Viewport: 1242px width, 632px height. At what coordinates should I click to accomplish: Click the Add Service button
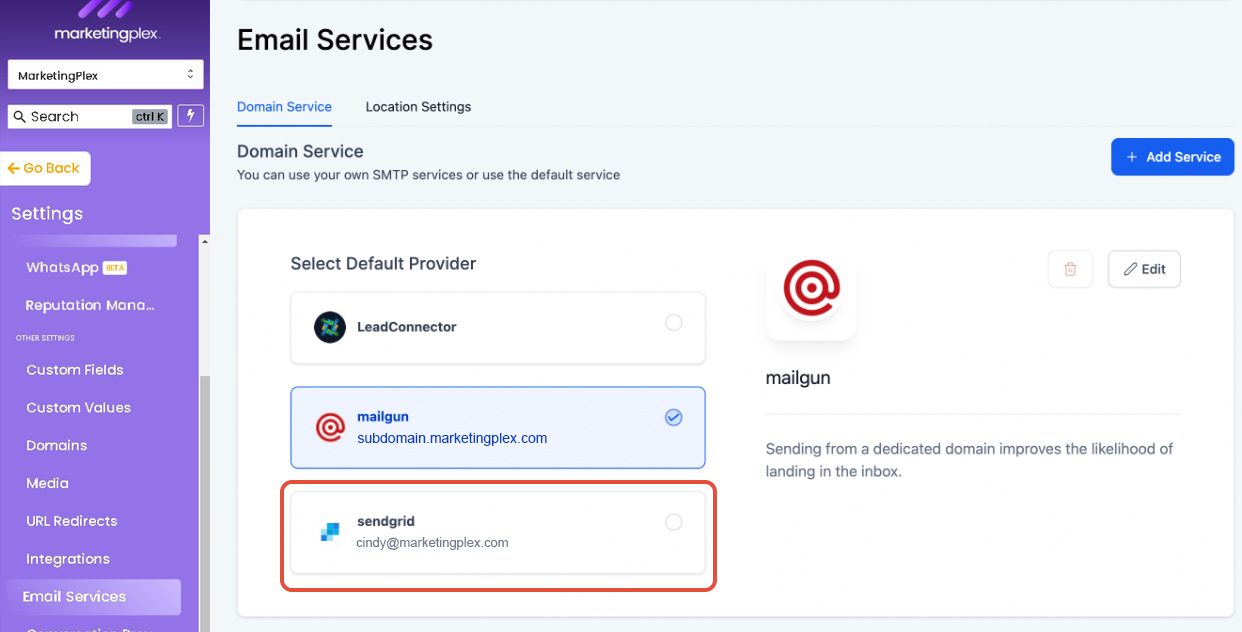1172,157
